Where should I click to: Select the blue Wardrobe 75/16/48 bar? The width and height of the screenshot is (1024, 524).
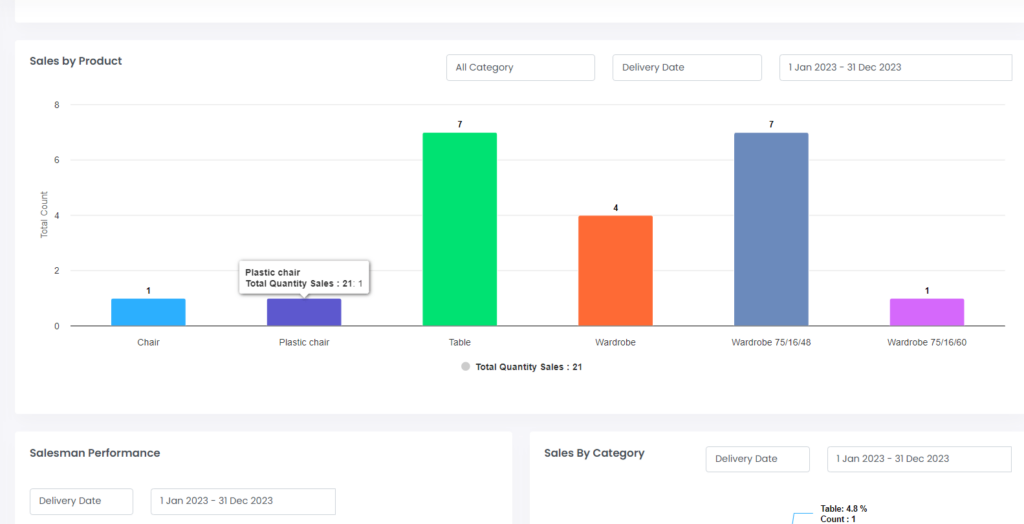(771, 229)
